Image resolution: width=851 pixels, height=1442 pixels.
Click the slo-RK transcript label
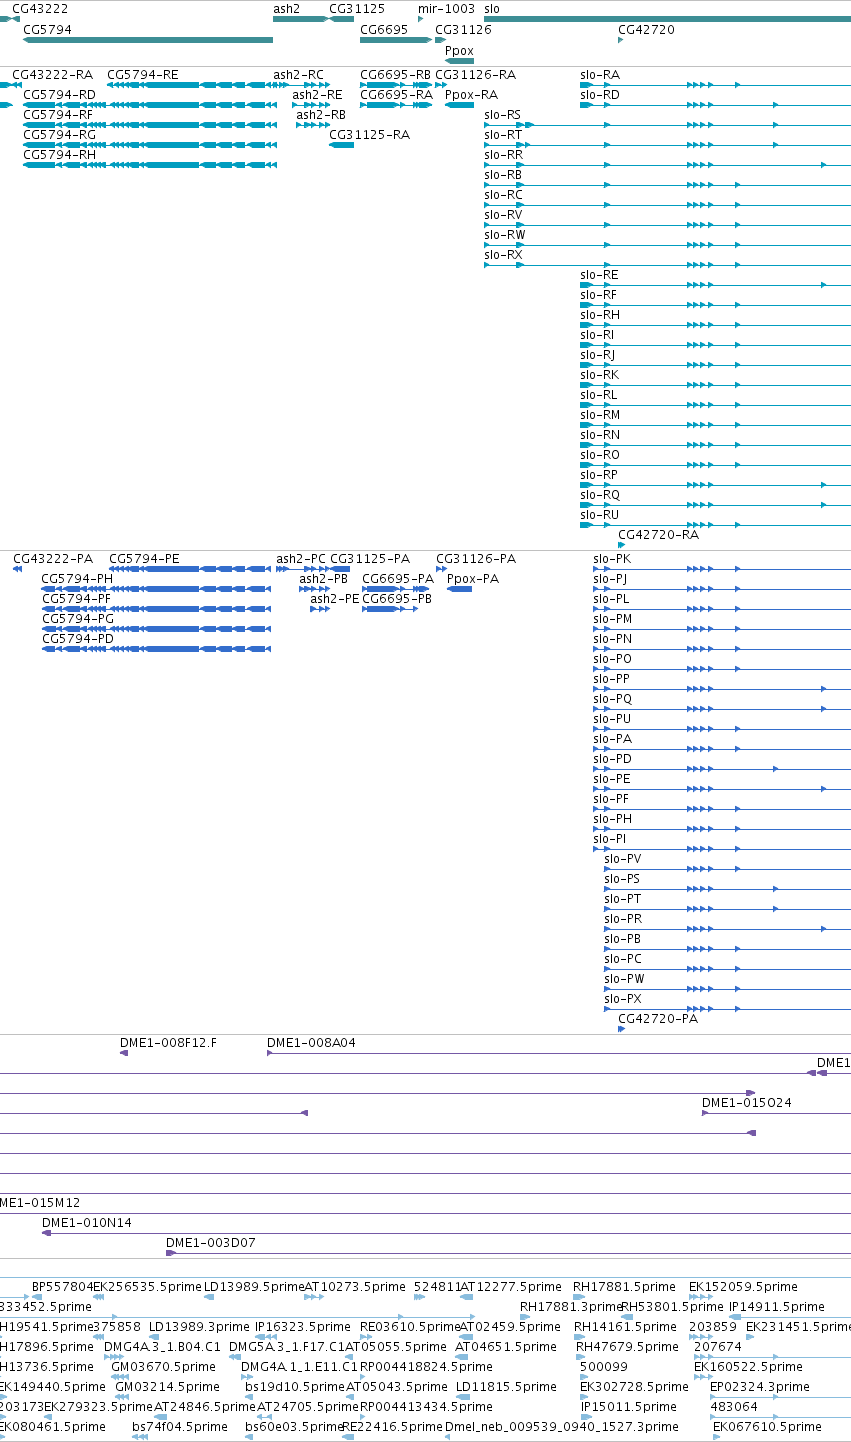[600, 375]
